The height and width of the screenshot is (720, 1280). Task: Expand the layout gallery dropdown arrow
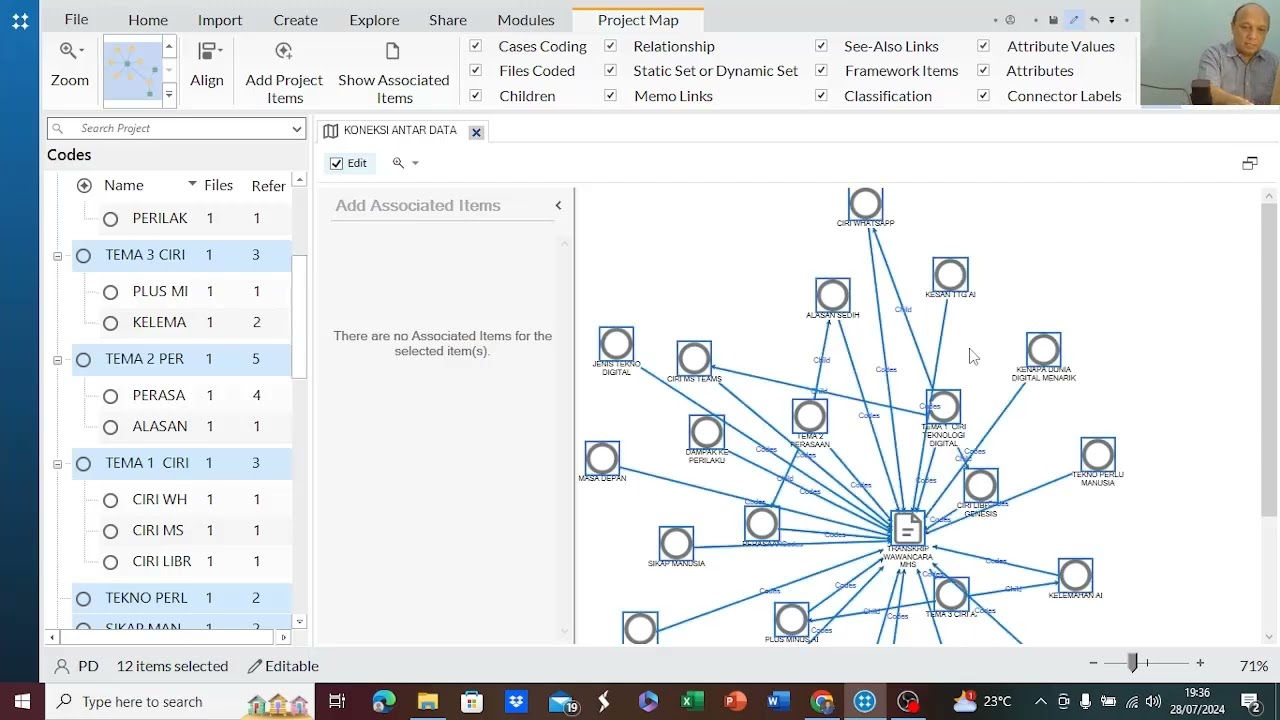tap(169, 94)
